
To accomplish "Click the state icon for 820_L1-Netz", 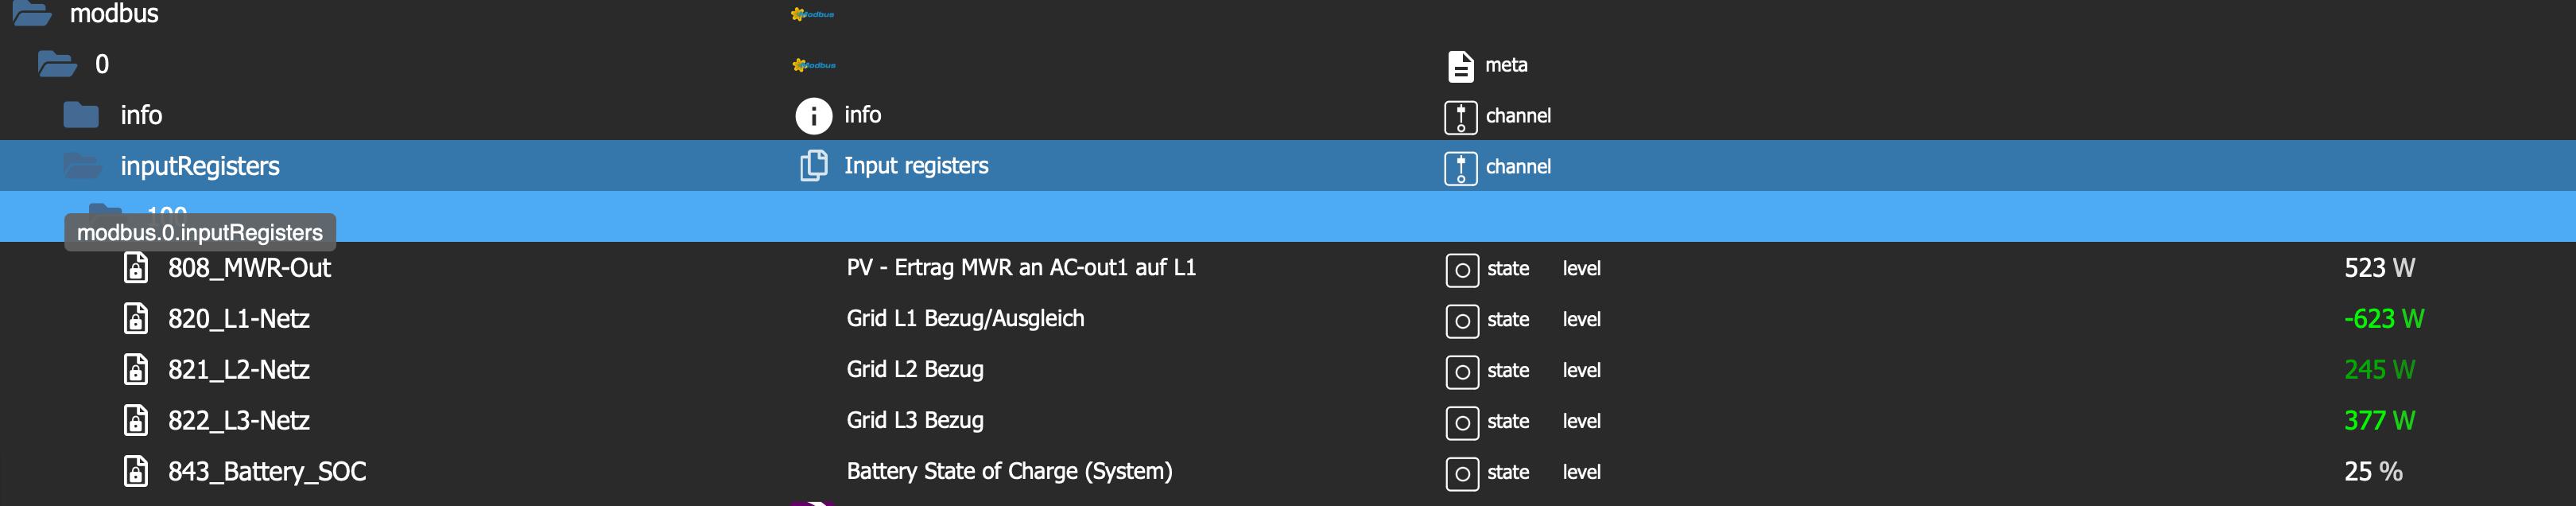I will click(1461, 321).
